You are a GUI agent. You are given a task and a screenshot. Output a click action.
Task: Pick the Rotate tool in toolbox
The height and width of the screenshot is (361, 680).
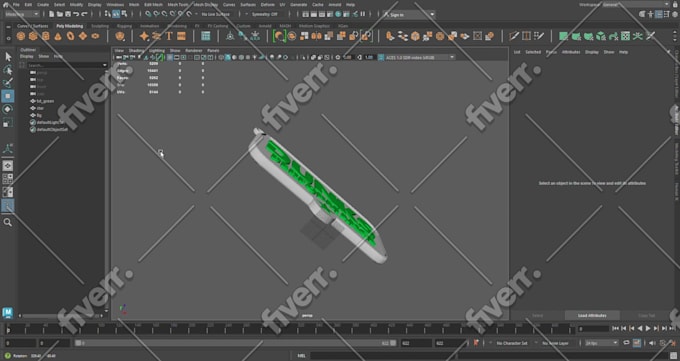(8, 109)
